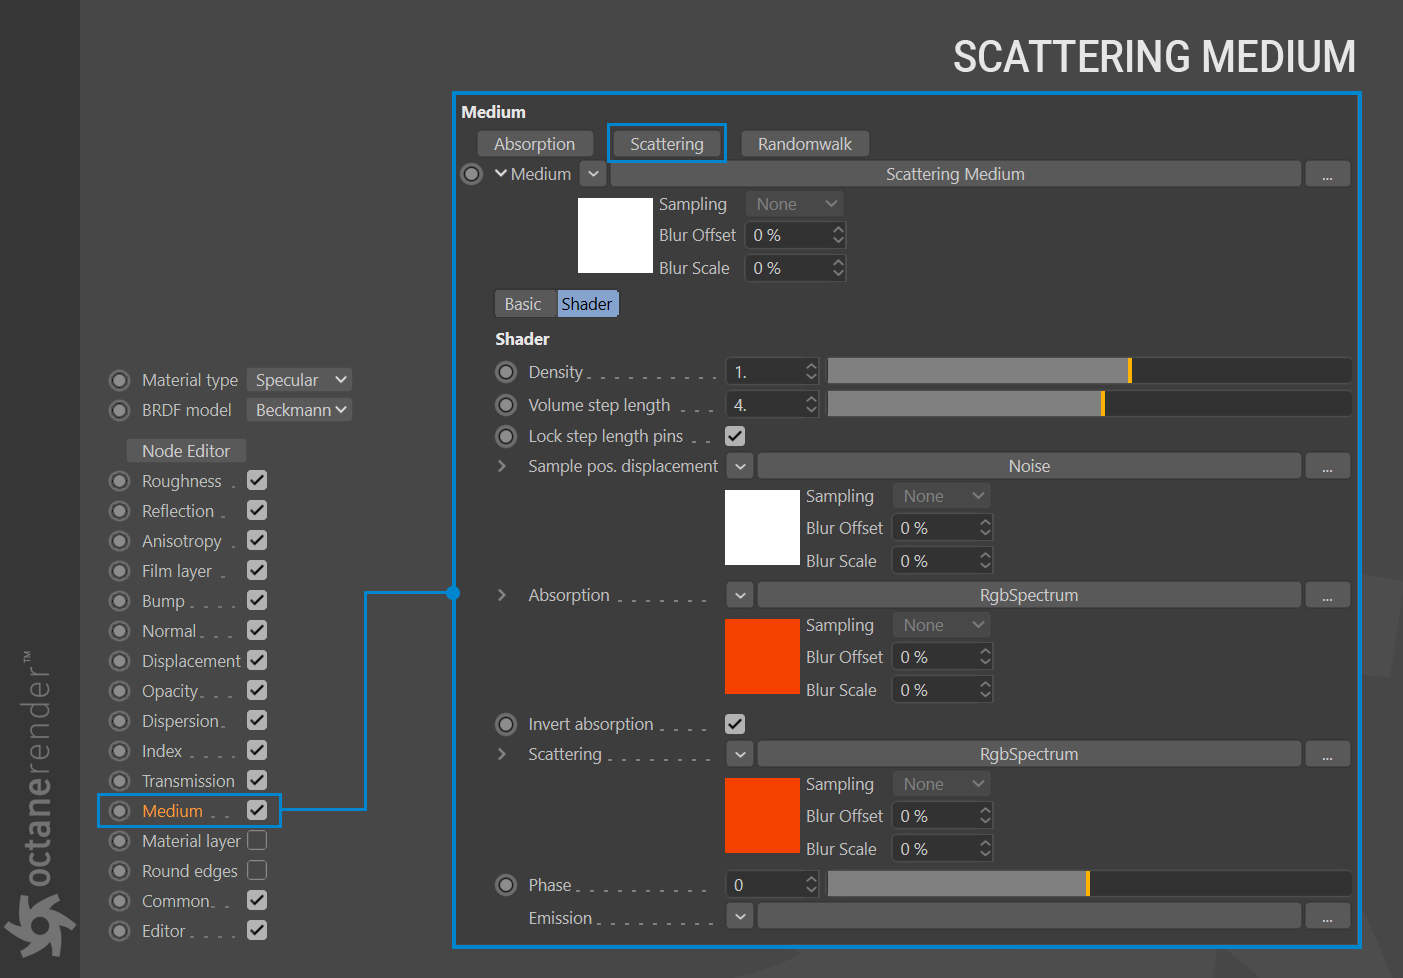This screenshot has height=978, width=1403.
Task: Click the circle icon beside Volume step length
Action: [x=506, y=405]
